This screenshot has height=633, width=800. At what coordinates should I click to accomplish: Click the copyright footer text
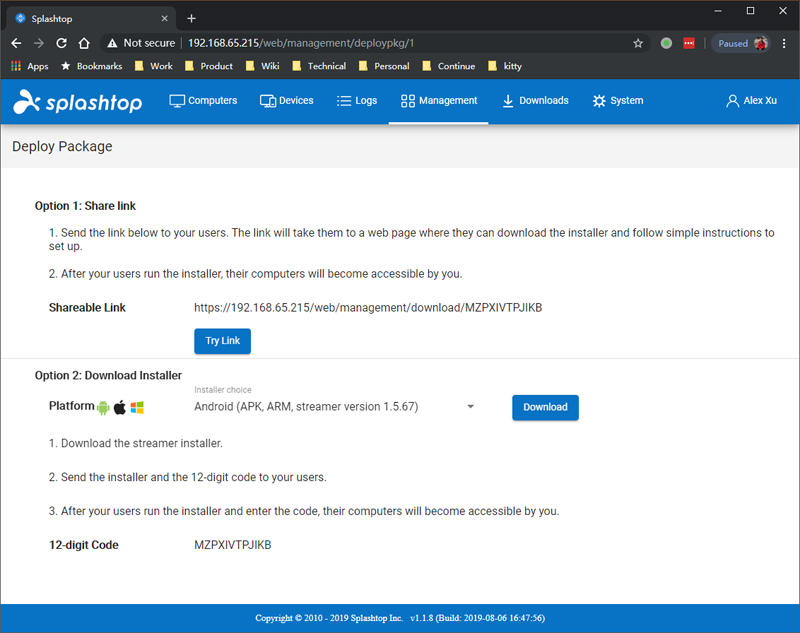[400, 618]
